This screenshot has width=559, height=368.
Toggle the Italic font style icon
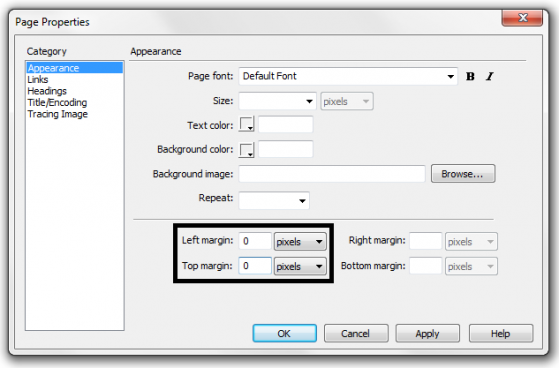tap(490, 76)
